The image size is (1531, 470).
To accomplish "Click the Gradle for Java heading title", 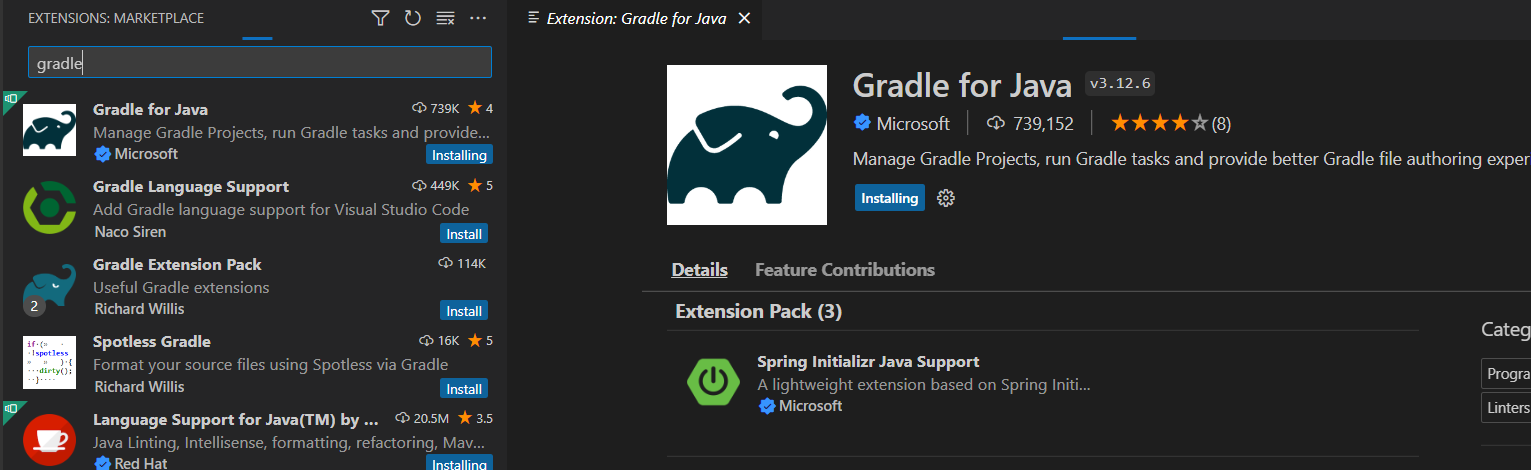I will [x=962, y=86].
